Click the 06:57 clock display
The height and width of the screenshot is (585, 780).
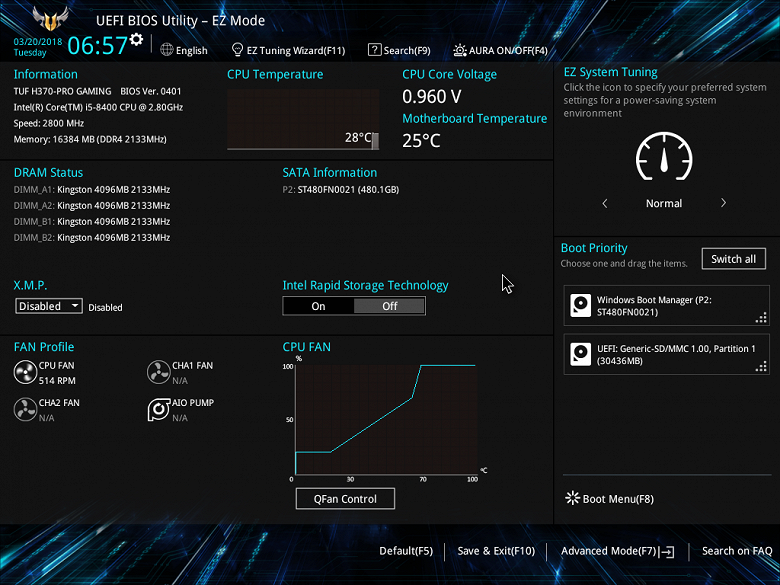coord(98,45)
